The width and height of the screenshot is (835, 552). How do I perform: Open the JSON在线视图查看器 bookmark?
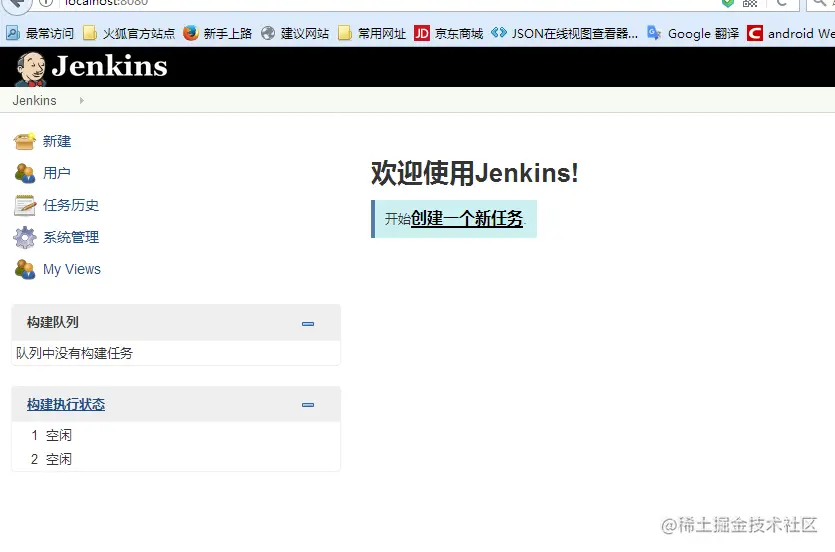(x=564, y=33)
